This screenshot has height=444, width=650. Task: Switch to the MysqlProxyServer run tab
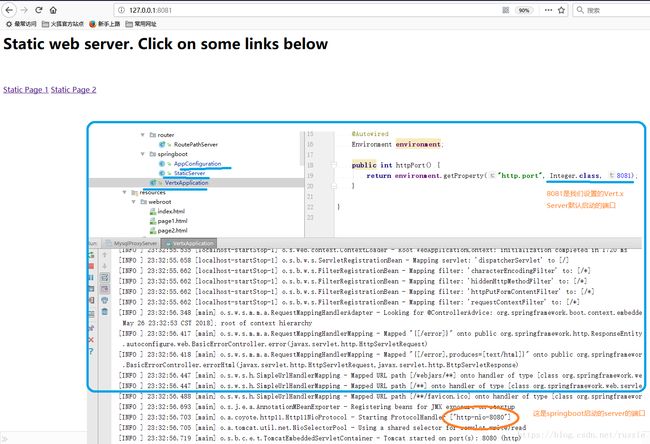(131, 243)
